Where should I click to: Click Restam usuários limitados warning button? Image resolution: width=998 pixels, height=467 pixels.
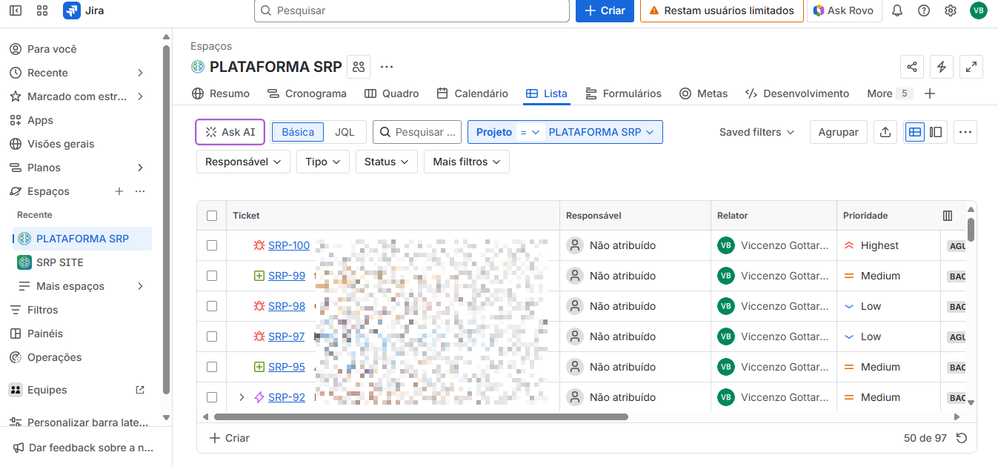(722, 11)
